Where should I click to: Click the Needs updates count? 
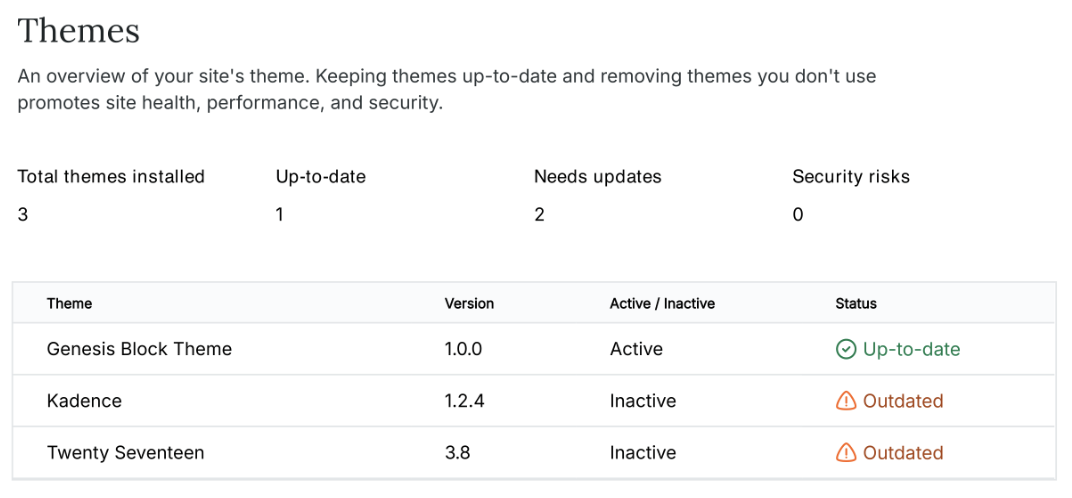coord(539,214)
